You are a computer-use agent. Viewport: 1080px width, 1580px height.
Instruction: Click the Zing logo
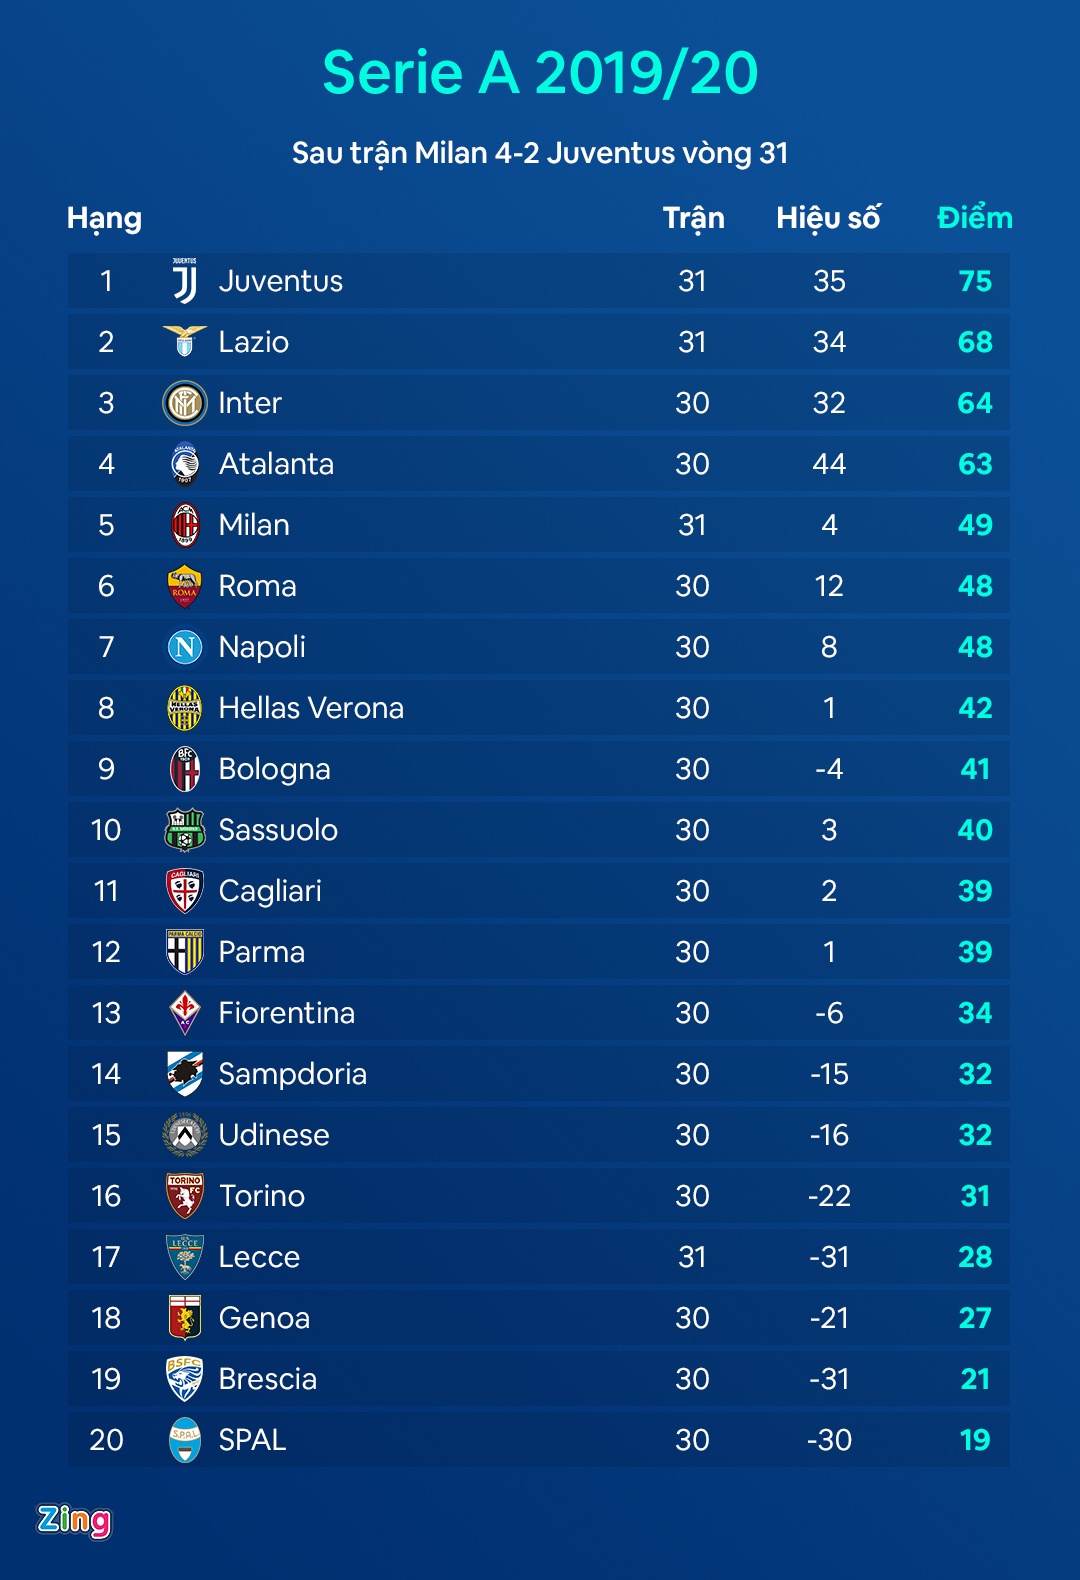click(x=74, y=1520)
